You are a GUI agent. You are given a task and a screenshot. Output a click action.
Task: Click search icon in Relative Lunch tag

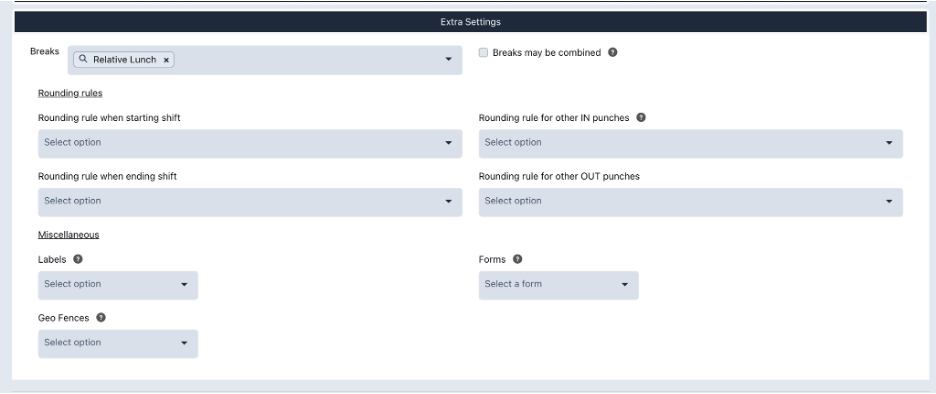[83, 59]
